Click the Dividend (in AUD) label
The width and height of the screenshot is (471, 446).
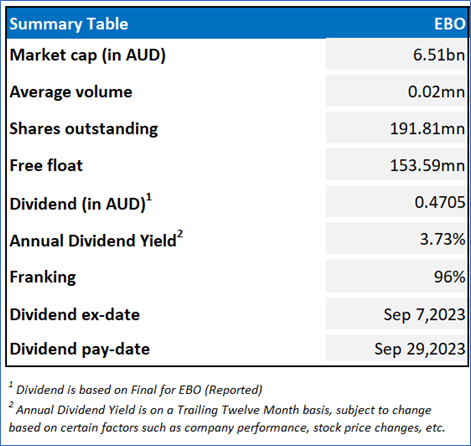coord(81,203)
